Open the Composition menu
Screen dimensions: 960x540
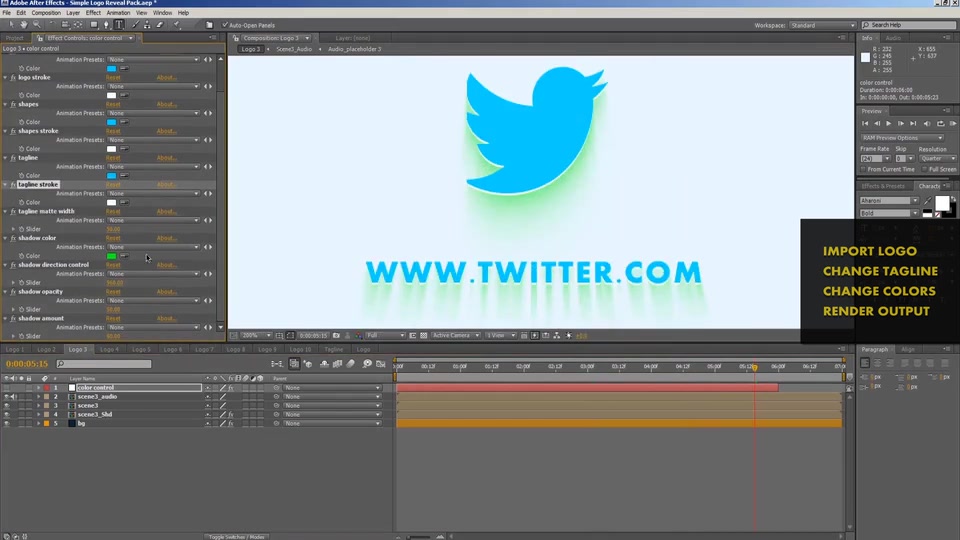tap(46, 12)
